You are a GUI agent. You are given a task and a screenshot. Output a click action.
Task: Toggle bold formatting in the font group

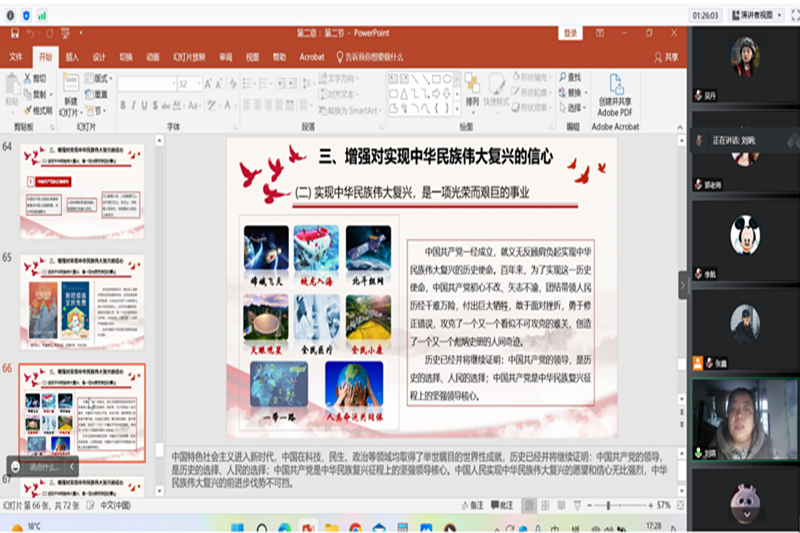coord(122,105)
